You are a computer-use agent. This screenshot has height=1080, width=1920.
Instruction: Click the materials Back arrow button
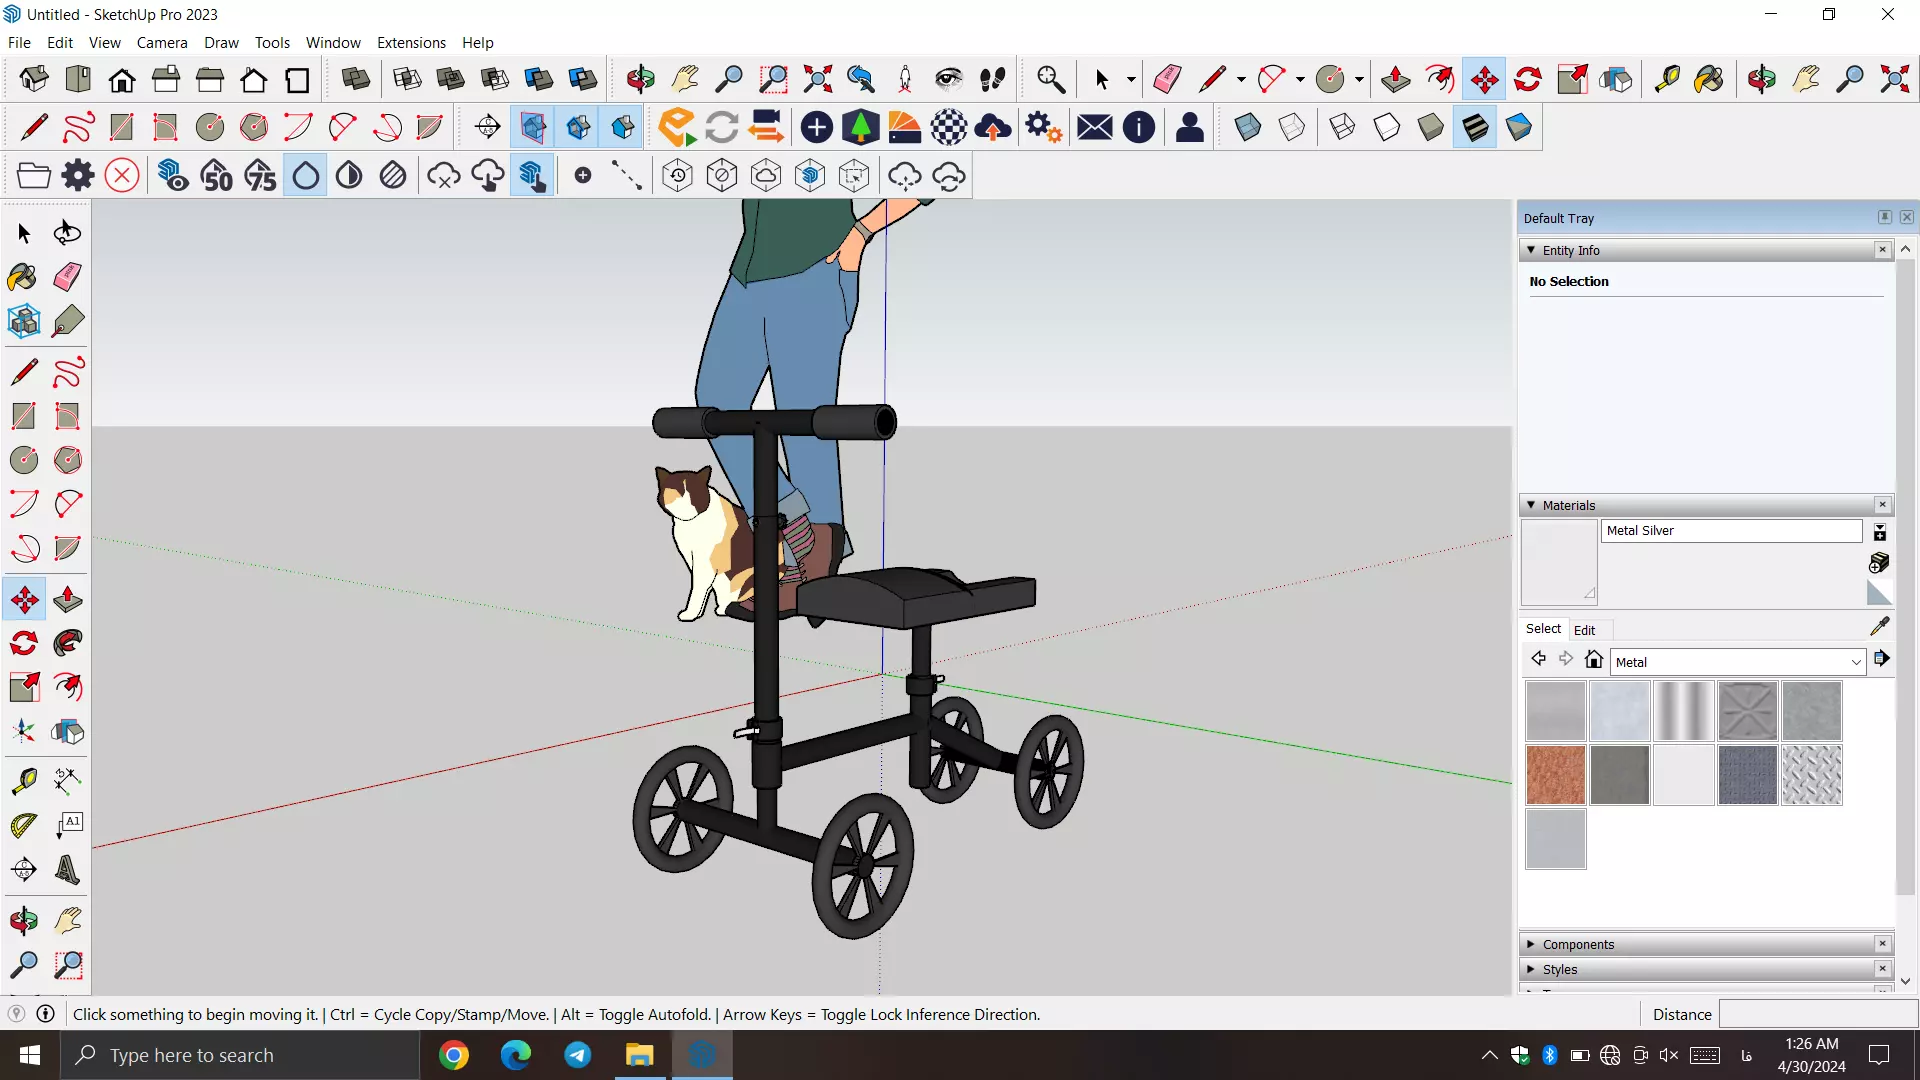point(1538,659)
